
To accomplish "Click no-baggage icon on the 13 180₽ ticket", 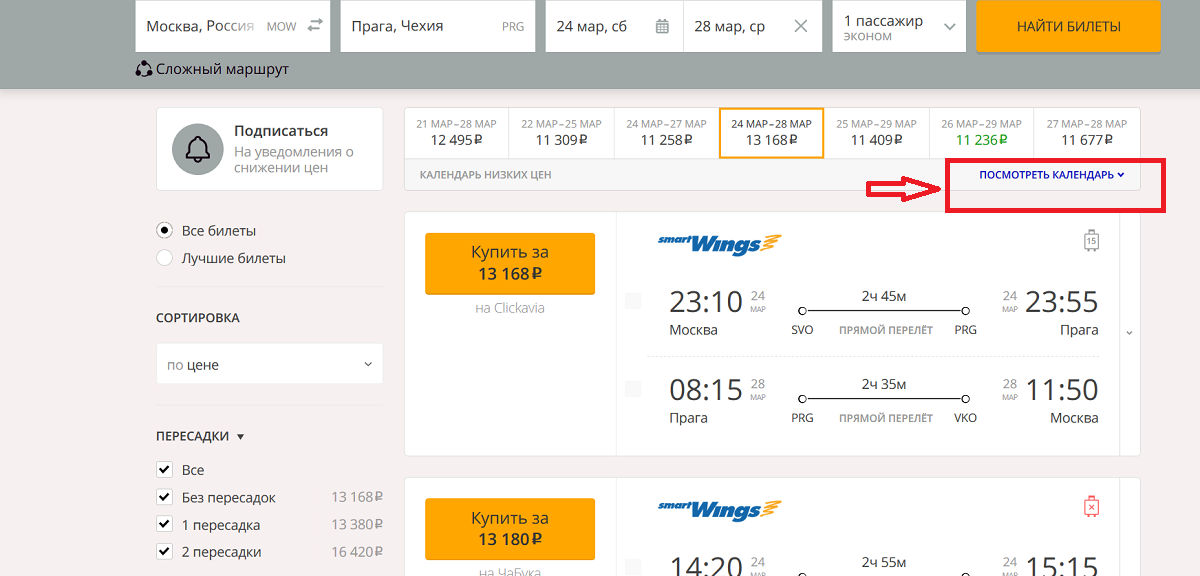I will click(1091, 507).
